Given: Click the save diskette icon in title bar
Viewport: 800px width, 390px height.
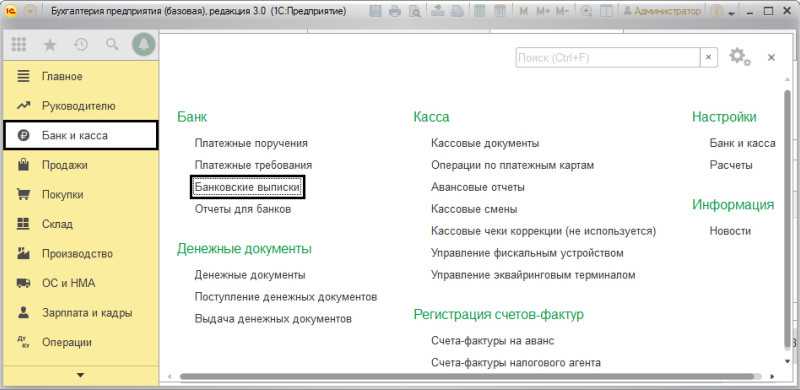Looking at the screenshot, I should pyautogui.click(x=376, y=11).
